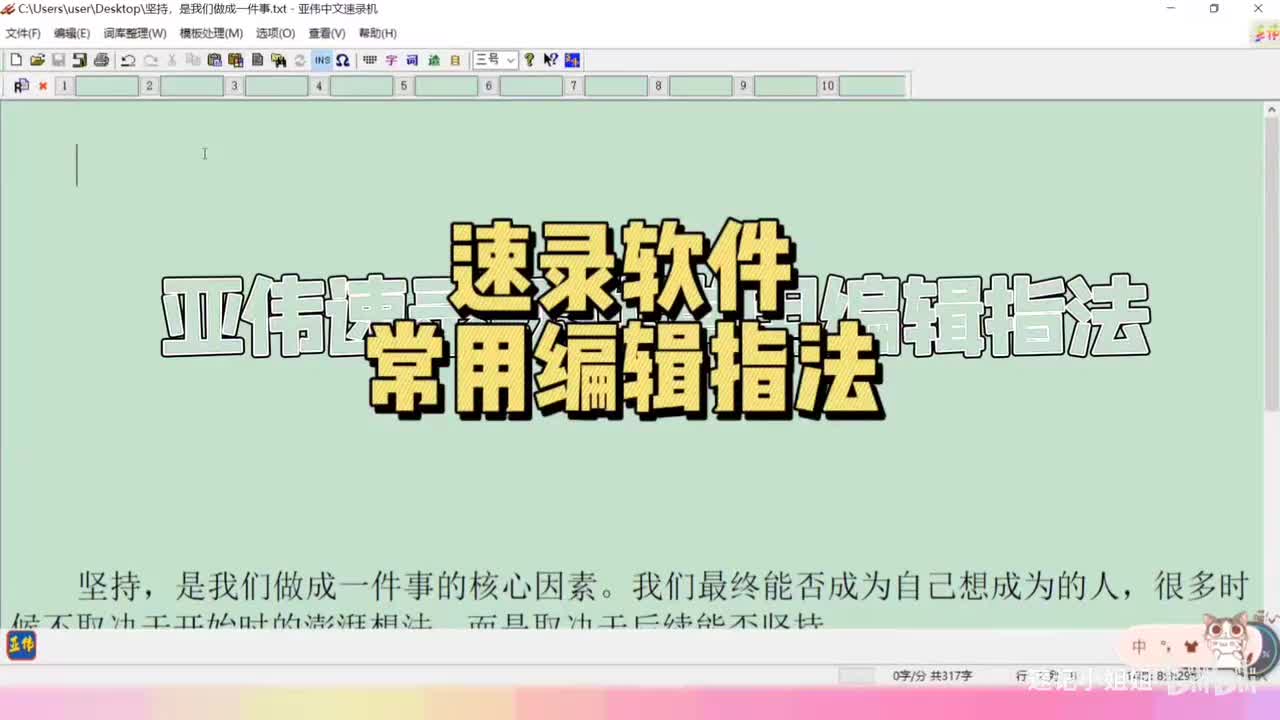Viewport: 1280px width, 720px height.
Task: Click the 词 word icon
Action: [412, 60]
